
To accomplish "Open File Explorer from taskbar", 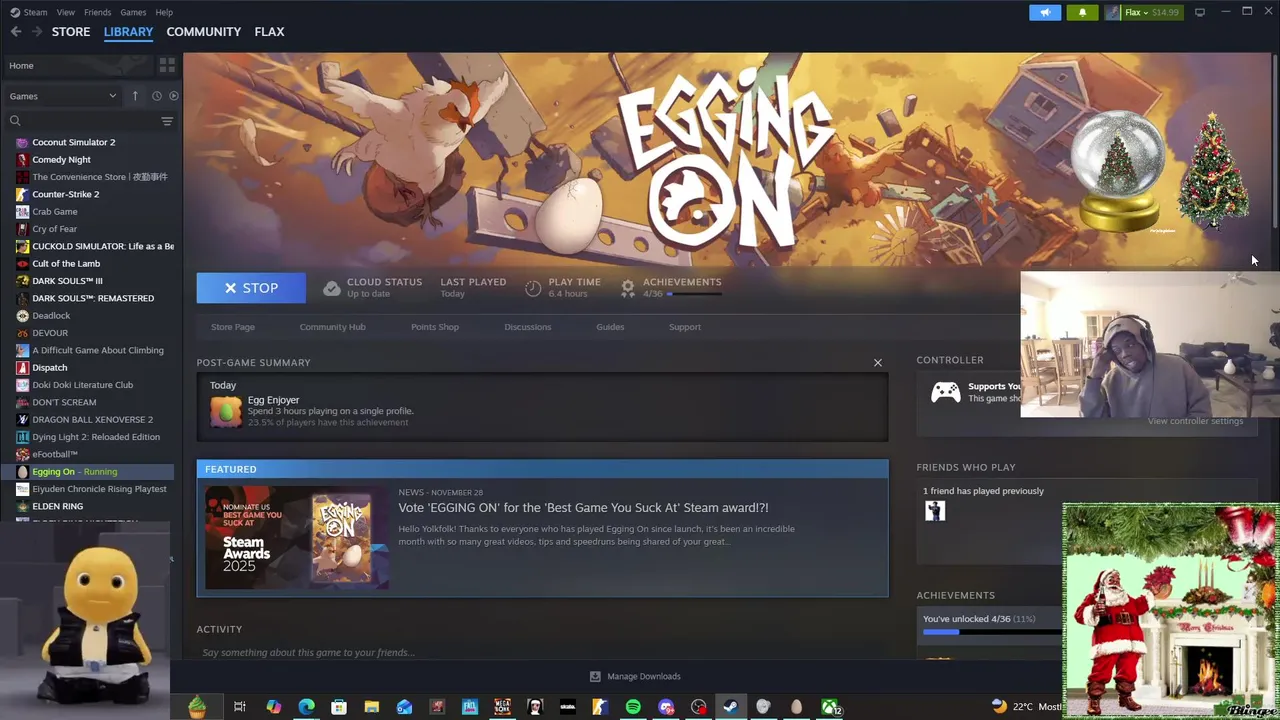I will (x=371, y=708).
